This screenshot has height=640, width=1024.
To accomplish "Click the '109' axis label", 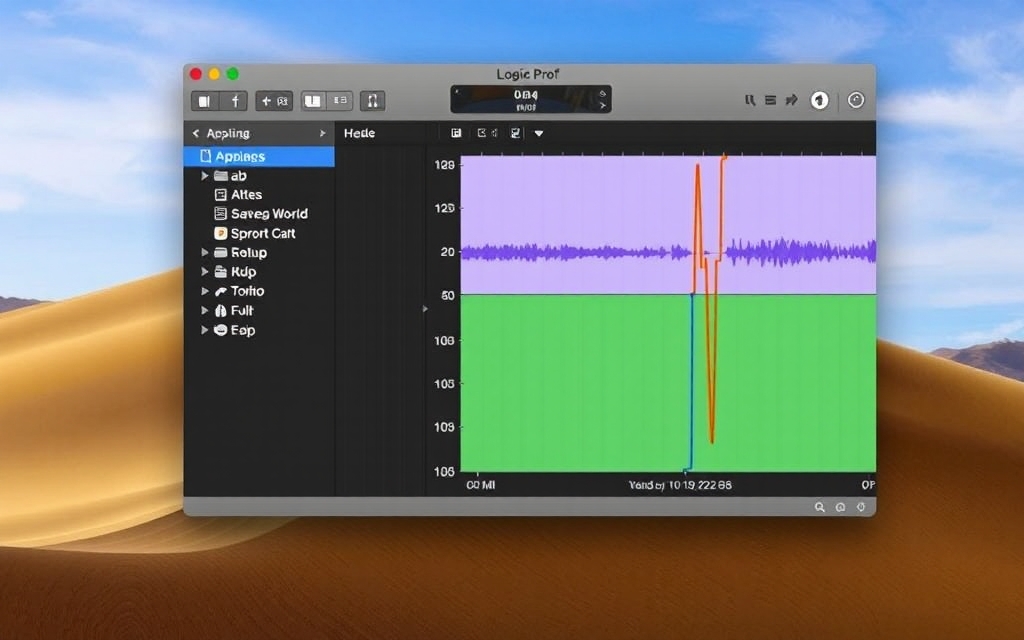I will (x=444, y=427).
